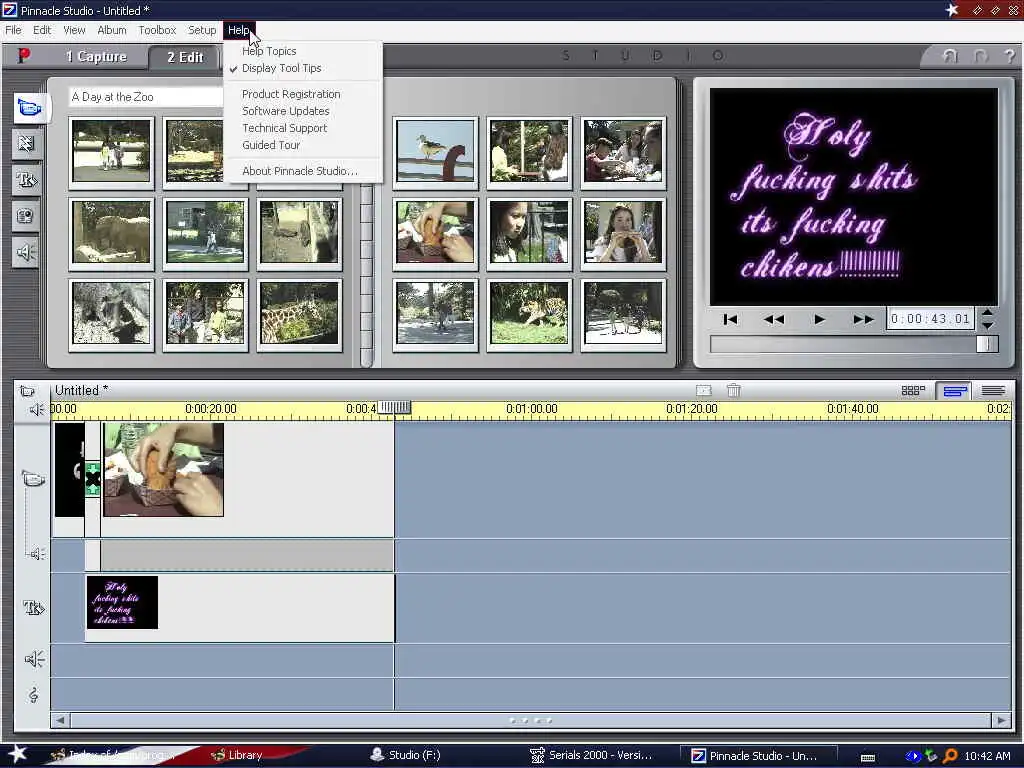The height and width of the screenshot is (768, 1024).
Task: Open Help Topics
Action: (x=269, y=51)
